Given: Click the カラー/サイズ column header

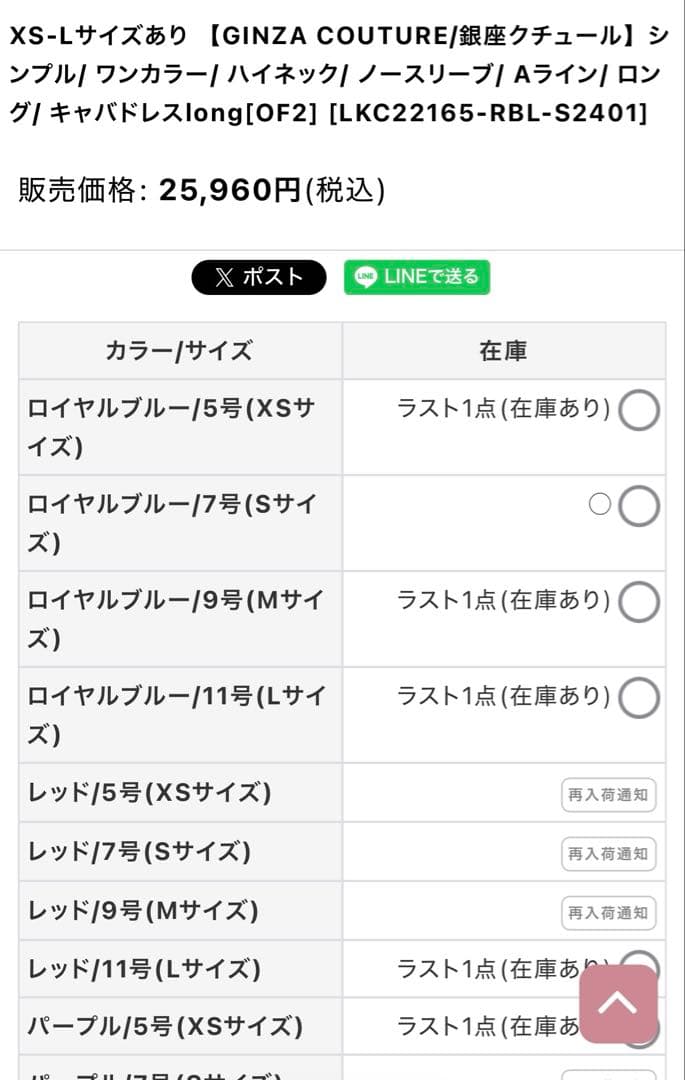Looking at the screenshot, I should coord(180,351).
